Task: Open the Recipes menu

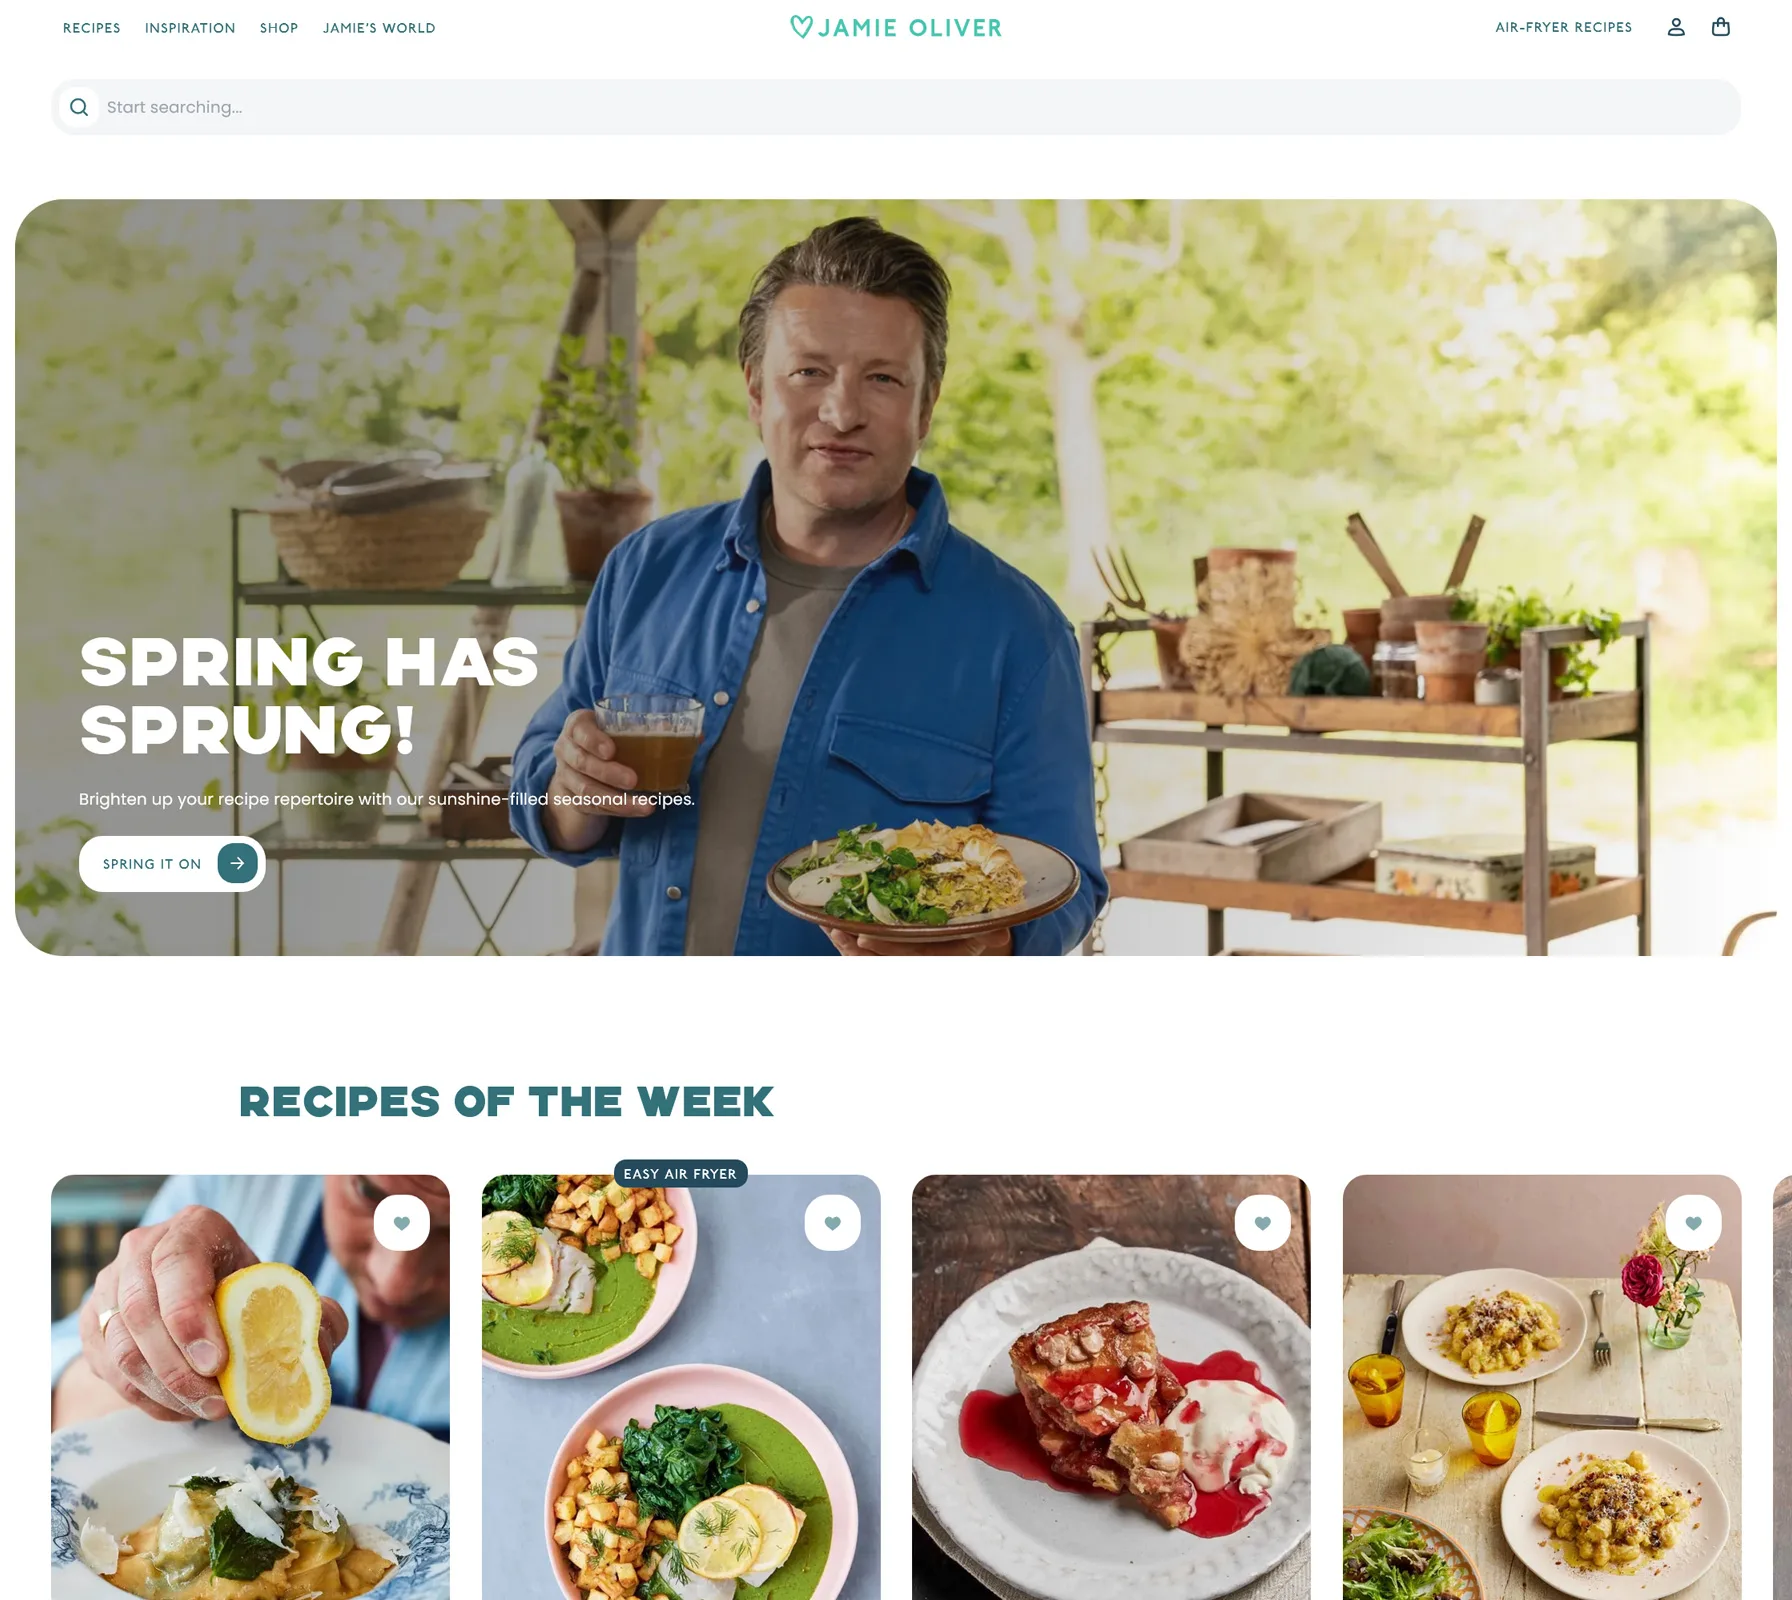Action: tap(92, 28)
